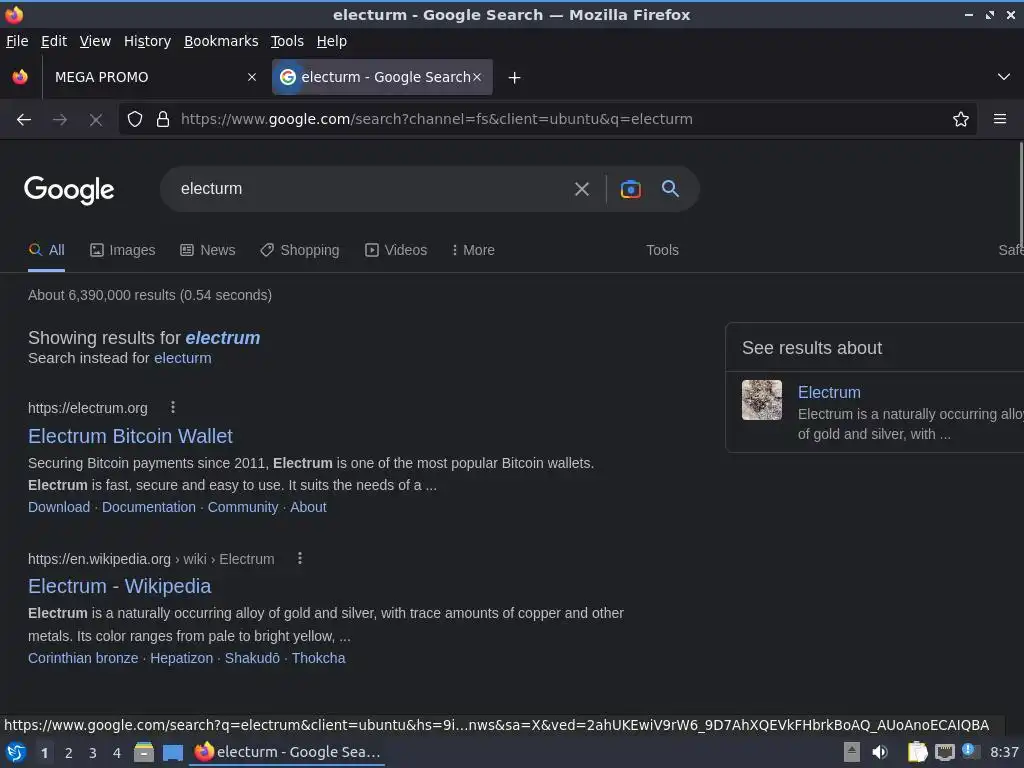Open the History menu
This screenshot has width=1024, height=768.
[x=148, y=41]
